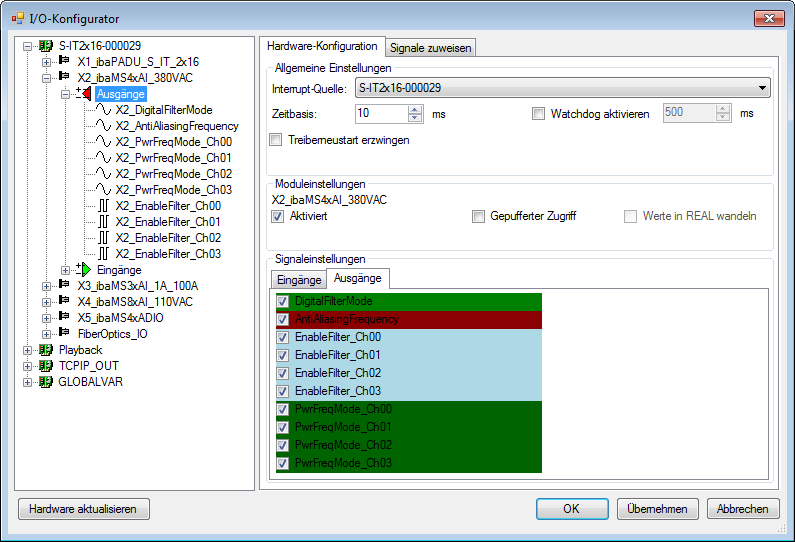This screenshot has height=542, width=795.
Task: Enable the Watchdog aktivieren checkbox
Action: [538, 114]
